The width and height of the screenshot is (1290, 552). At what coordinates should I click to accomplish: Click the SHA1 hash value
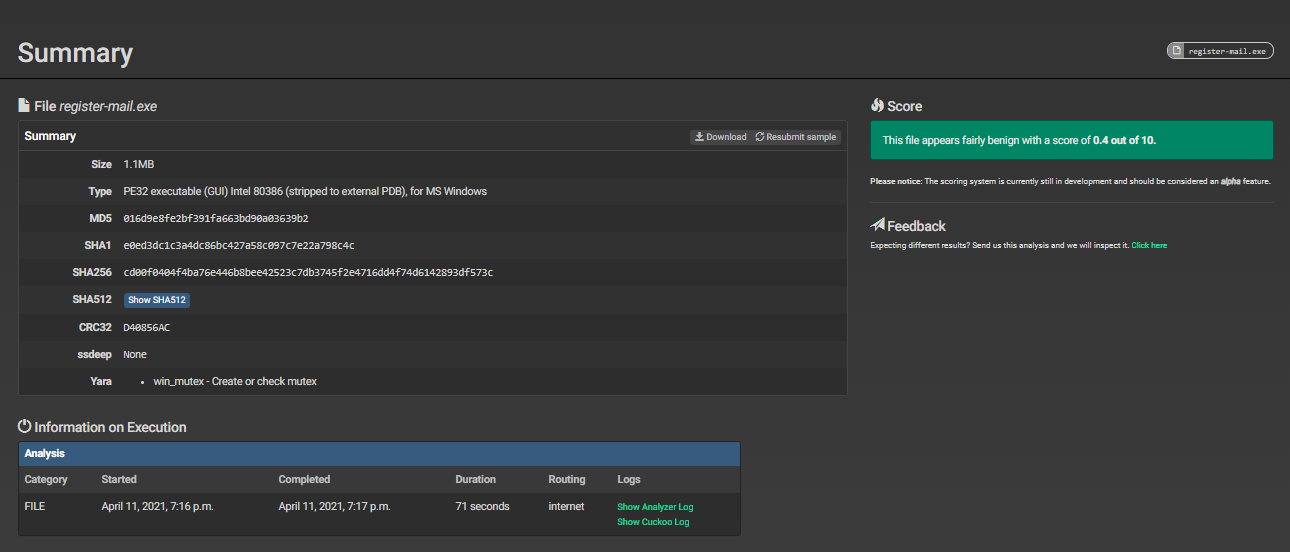tap(238, 245)
